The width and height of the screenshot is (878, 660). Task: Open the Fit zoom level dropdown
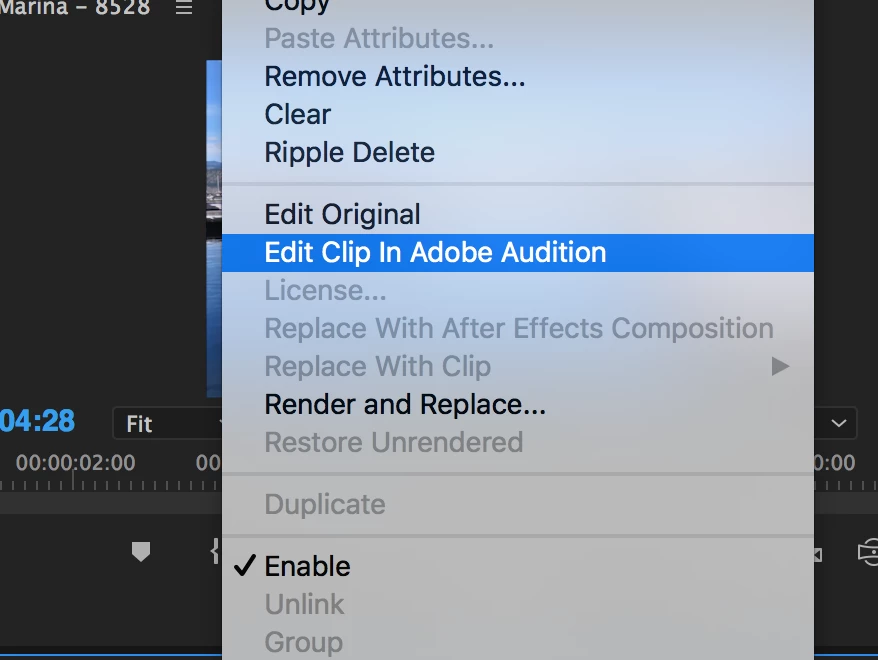click(167, 423)
